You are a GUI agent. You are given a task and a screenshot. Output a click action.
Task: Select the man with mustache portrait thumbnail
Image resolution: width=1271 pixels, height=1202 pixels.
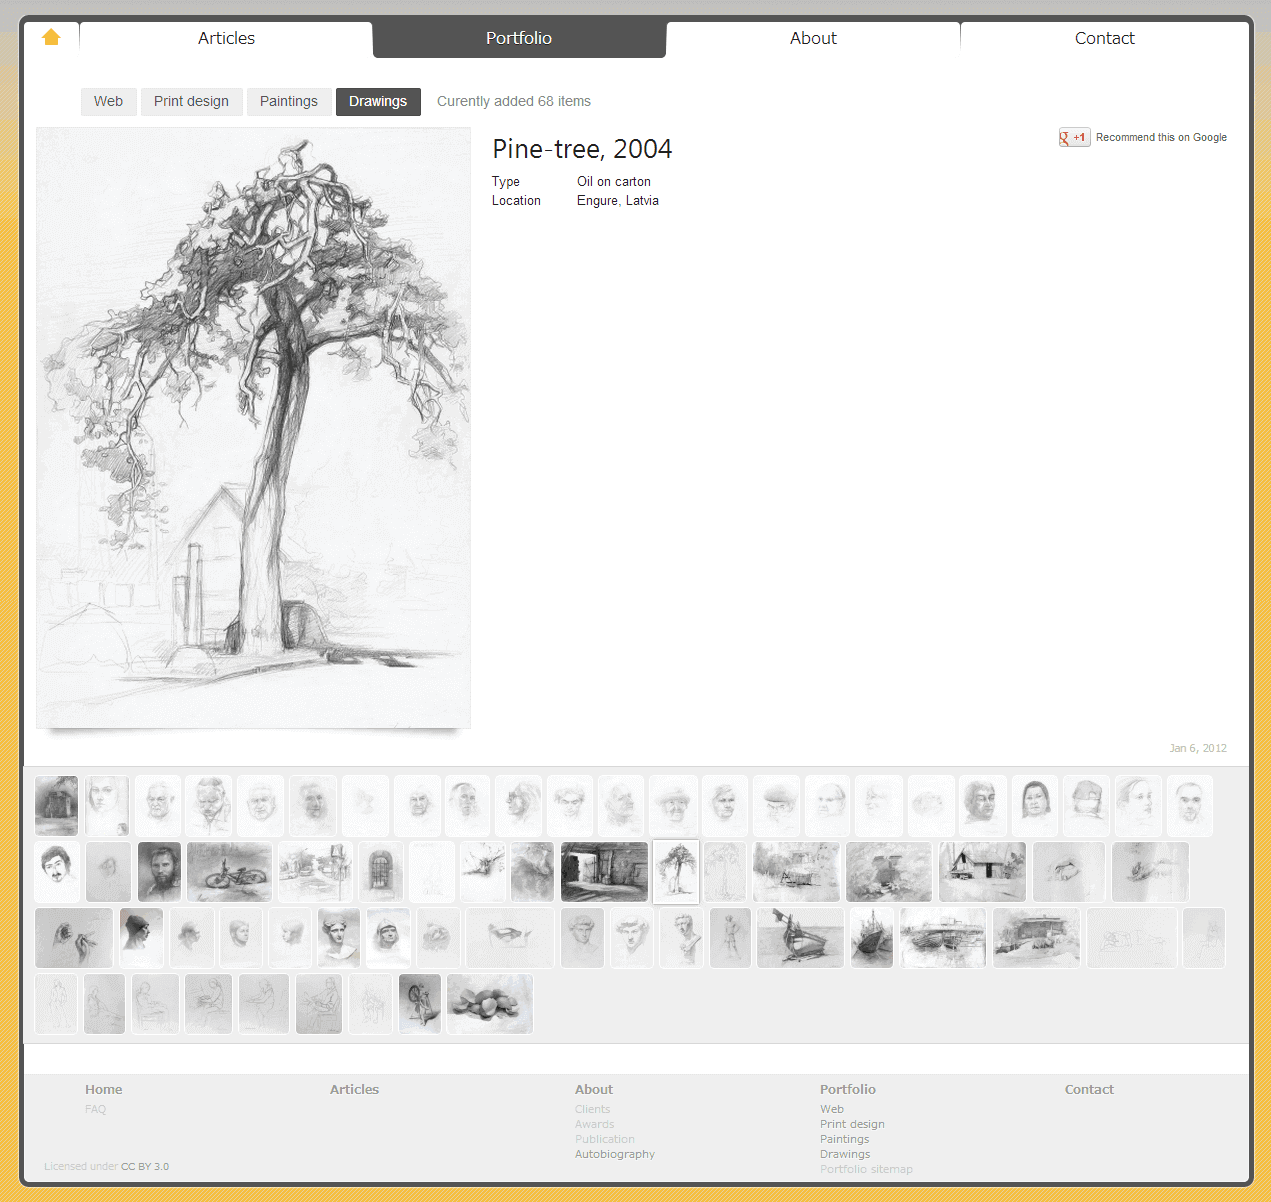[x=57, y=872]
